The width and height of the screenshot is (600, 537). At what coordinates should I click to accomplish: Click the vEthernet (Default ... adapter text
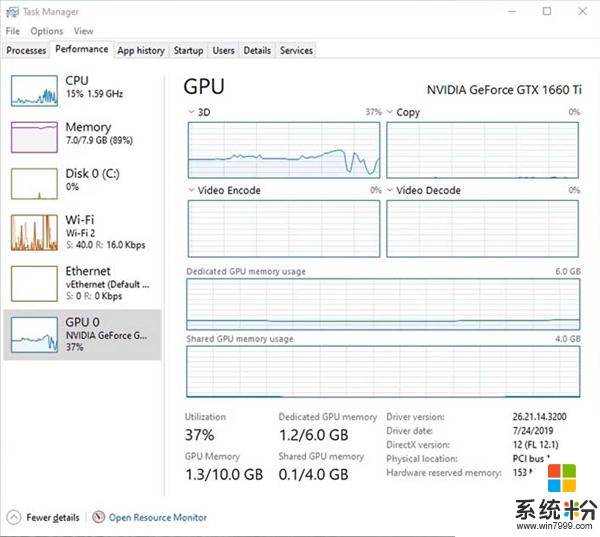point(108,284)
